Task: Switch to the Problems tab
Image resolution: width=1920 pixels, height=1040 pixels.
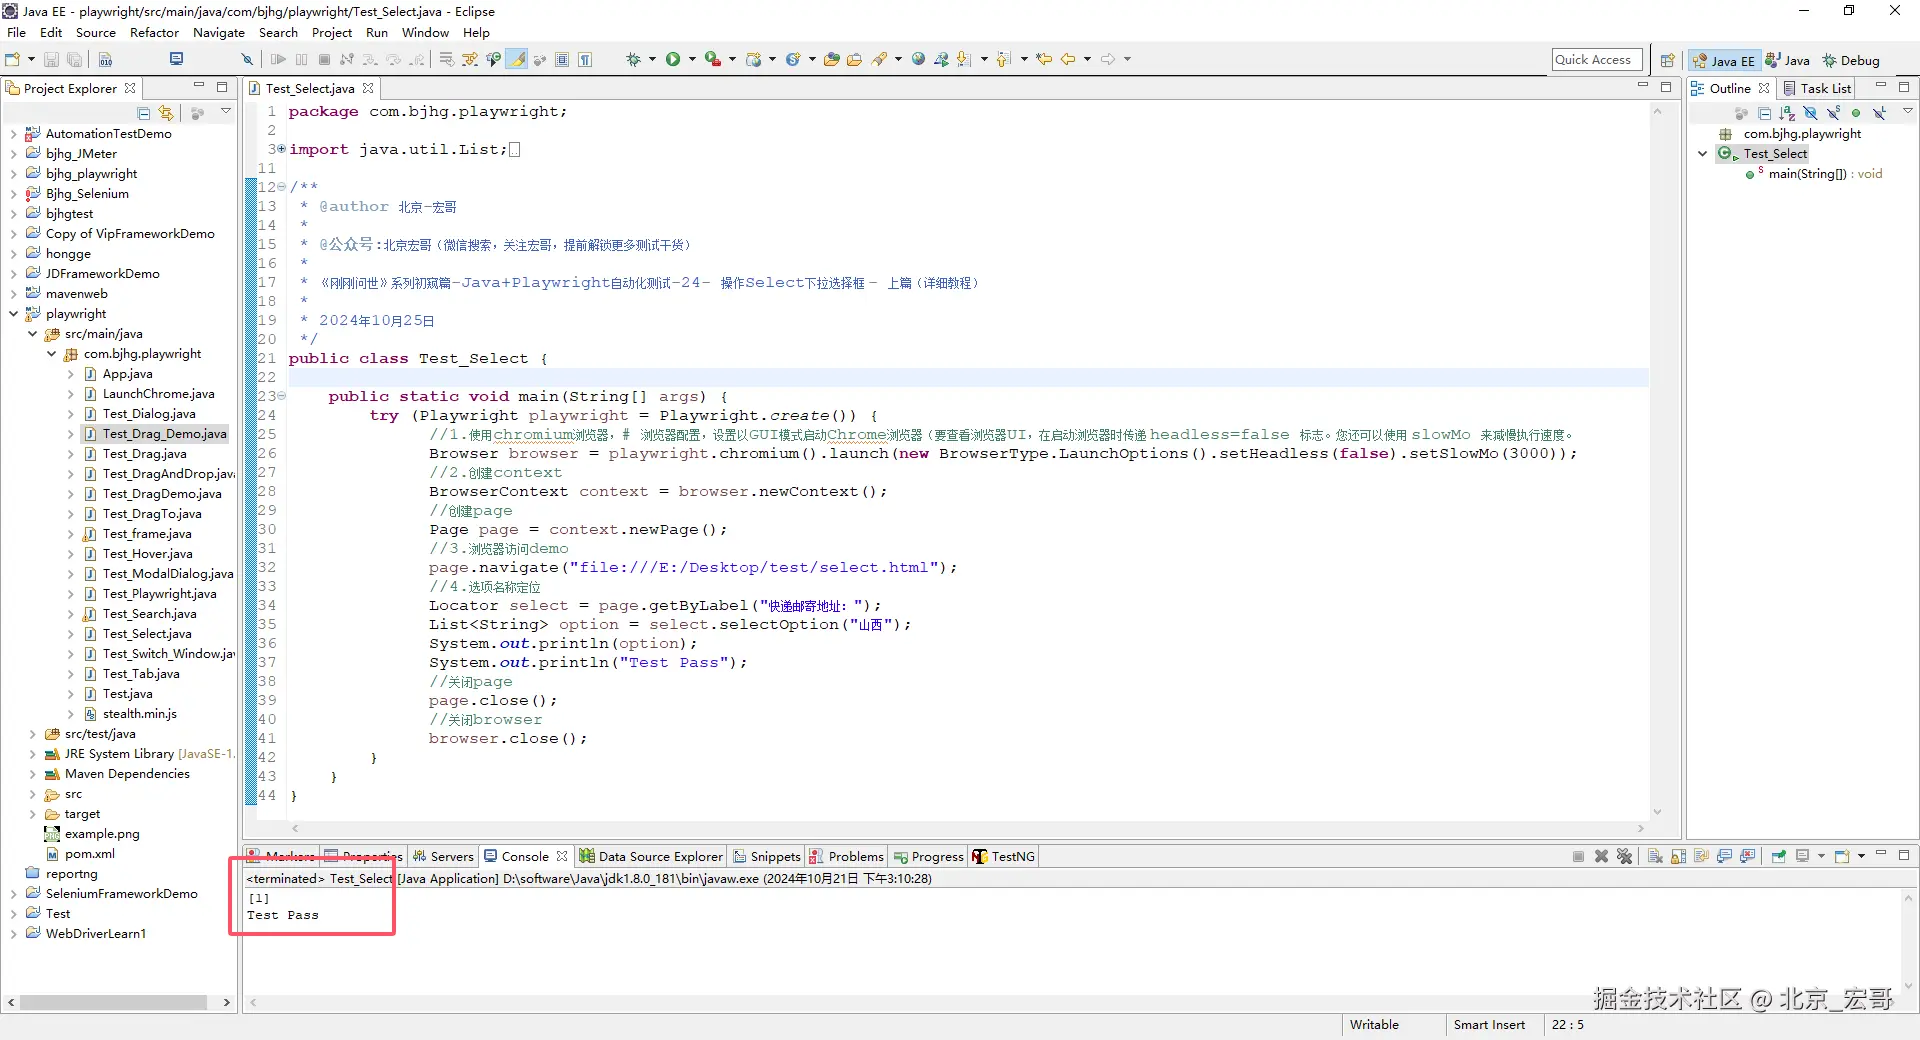Action: (846, 856)
